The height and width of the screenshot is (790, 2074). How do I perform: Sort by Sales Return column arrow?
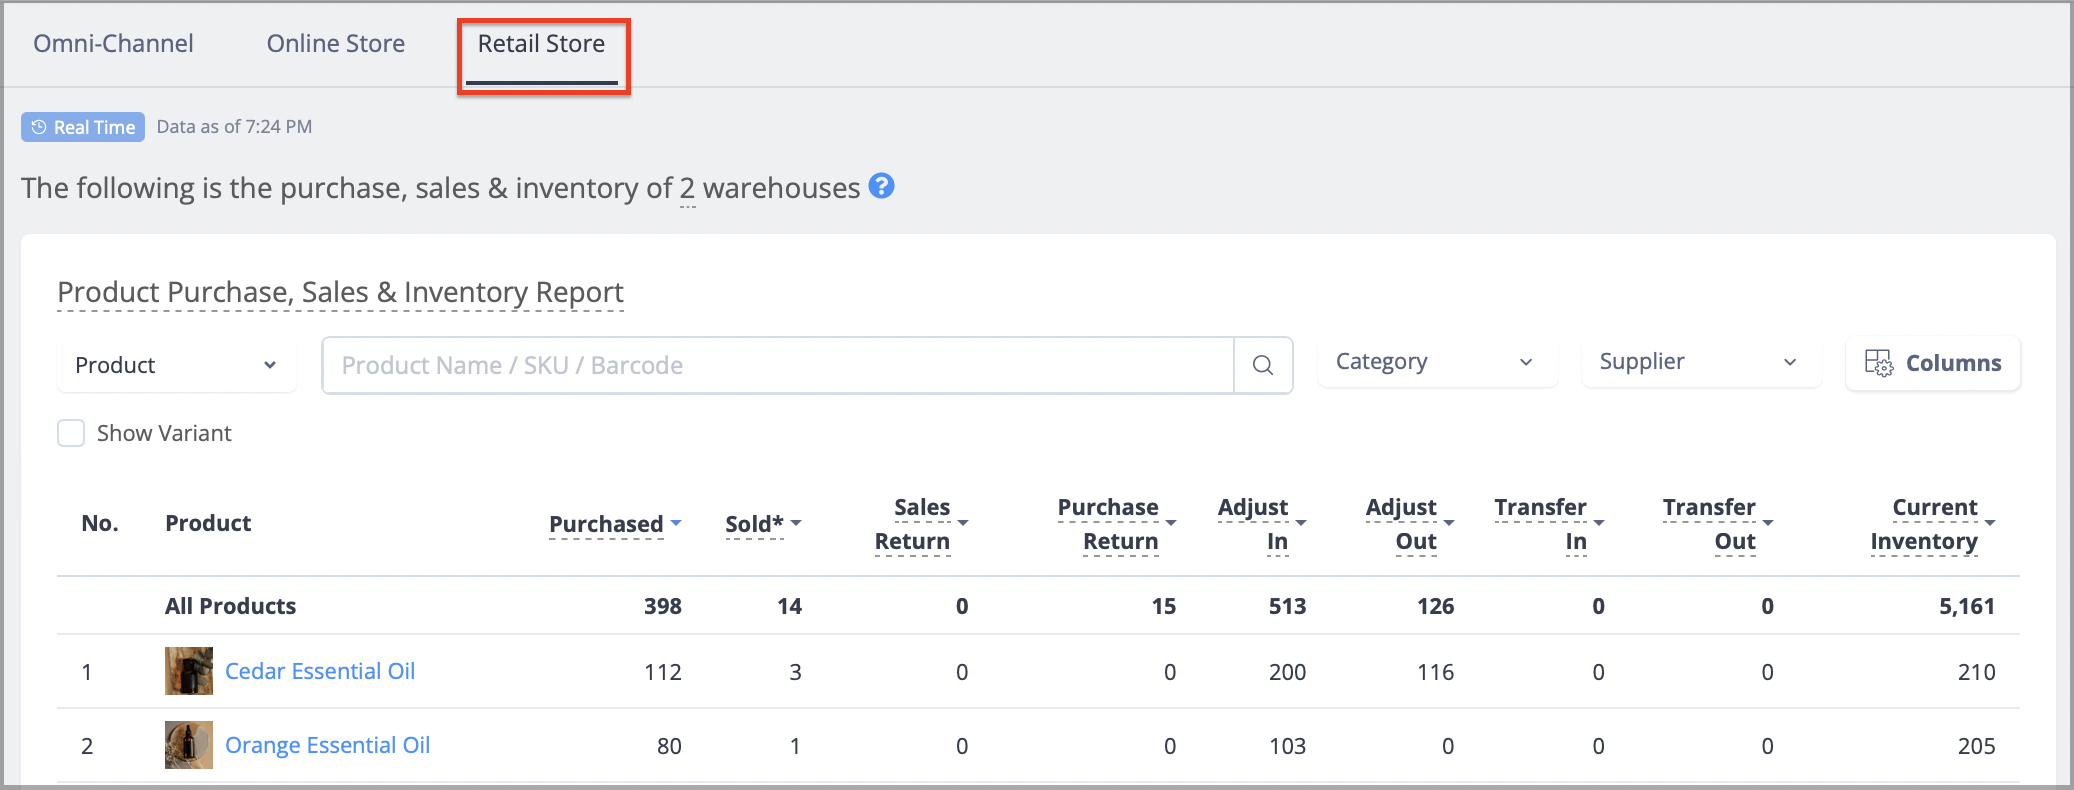click(963, 523)
